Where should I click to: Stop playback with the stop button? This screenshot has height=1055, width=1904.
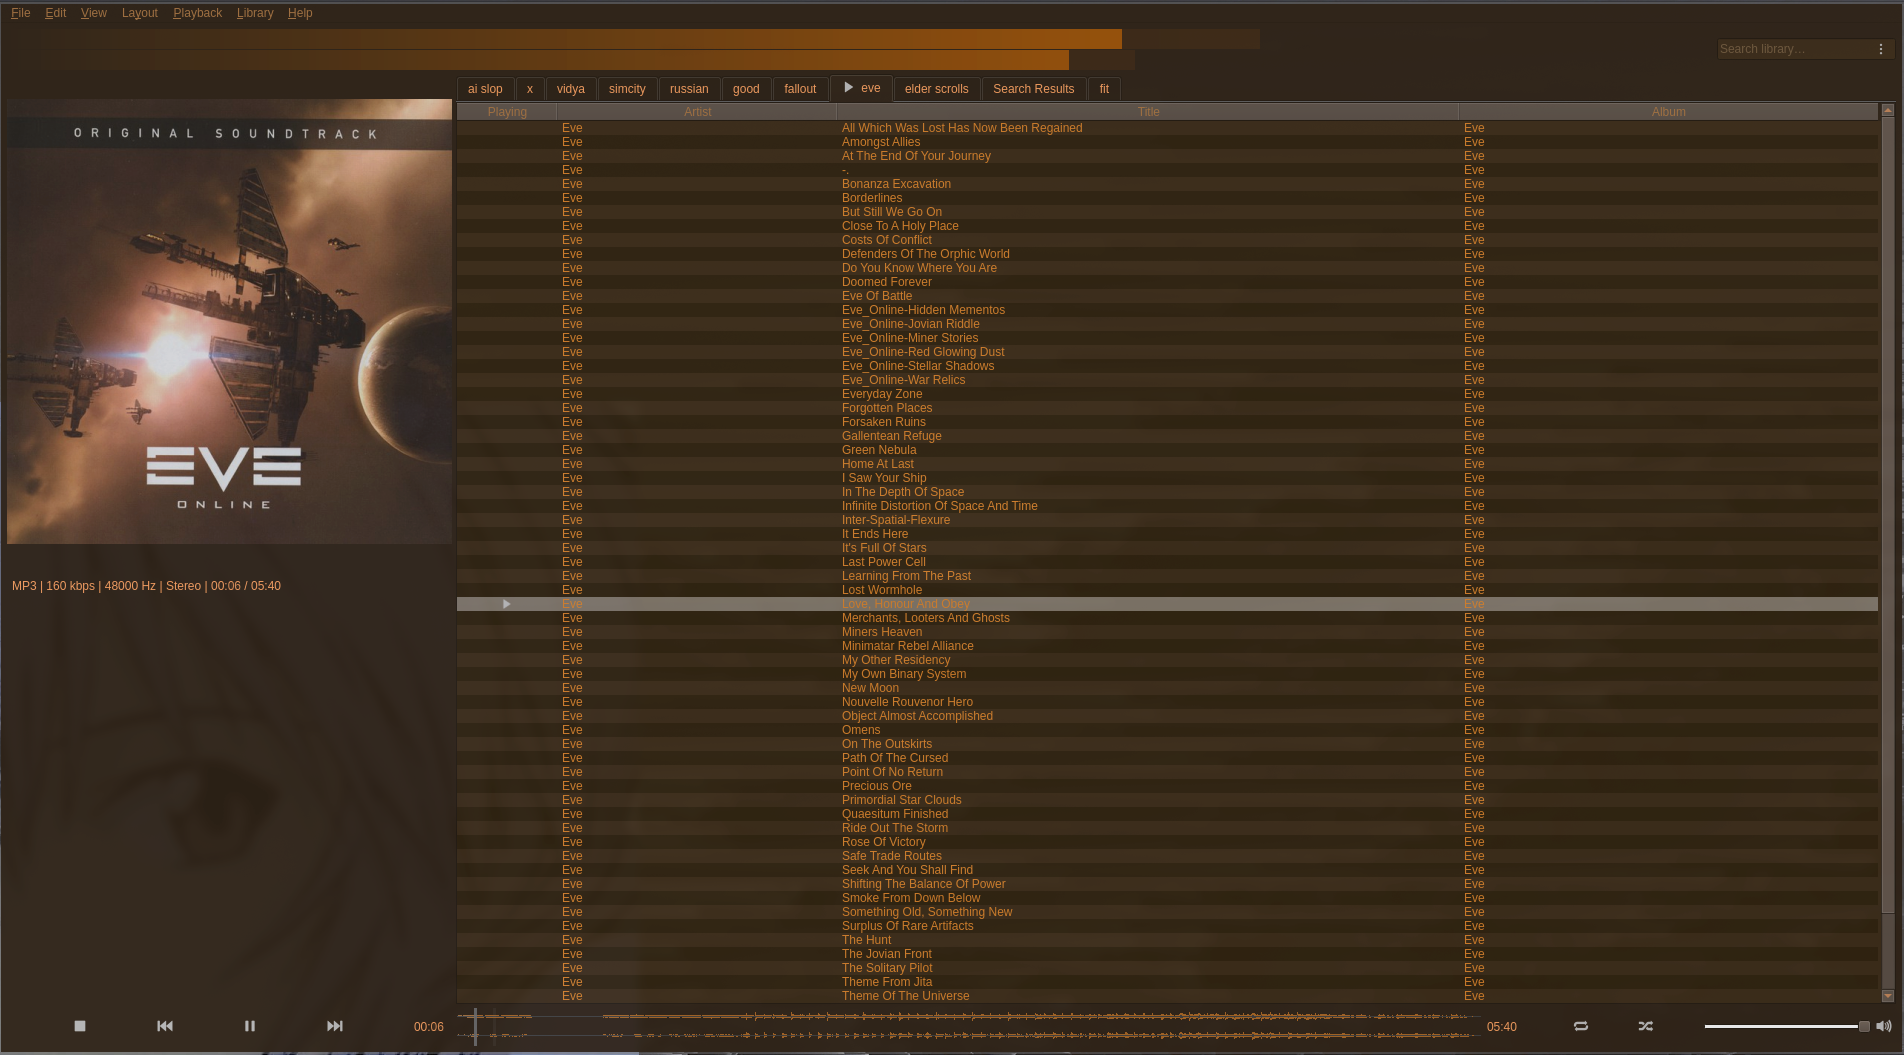(x=80, y=1026)
